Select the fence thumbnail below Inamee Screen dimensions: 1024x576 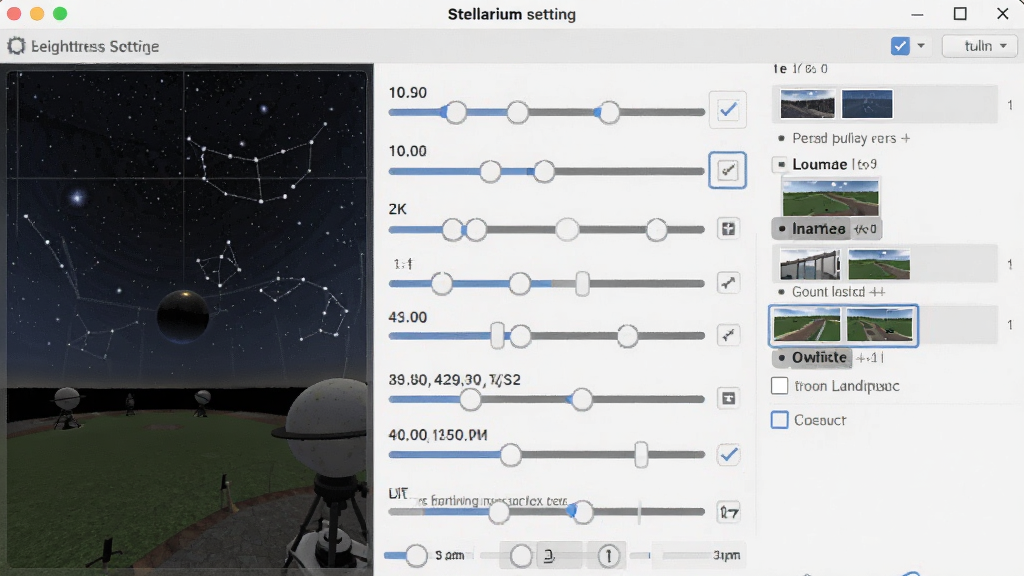(x=810, y=264)
